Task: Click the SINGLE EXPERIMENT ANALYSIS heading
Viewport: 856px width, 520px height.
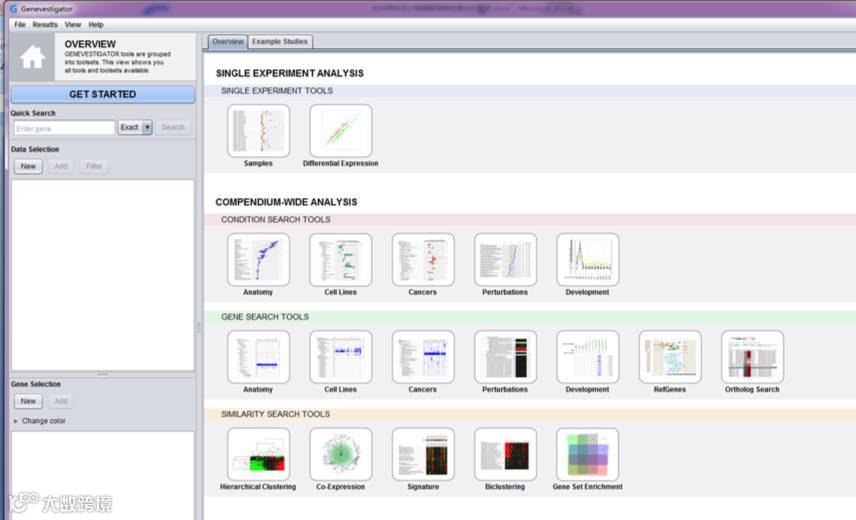Action: coord(289,73)
